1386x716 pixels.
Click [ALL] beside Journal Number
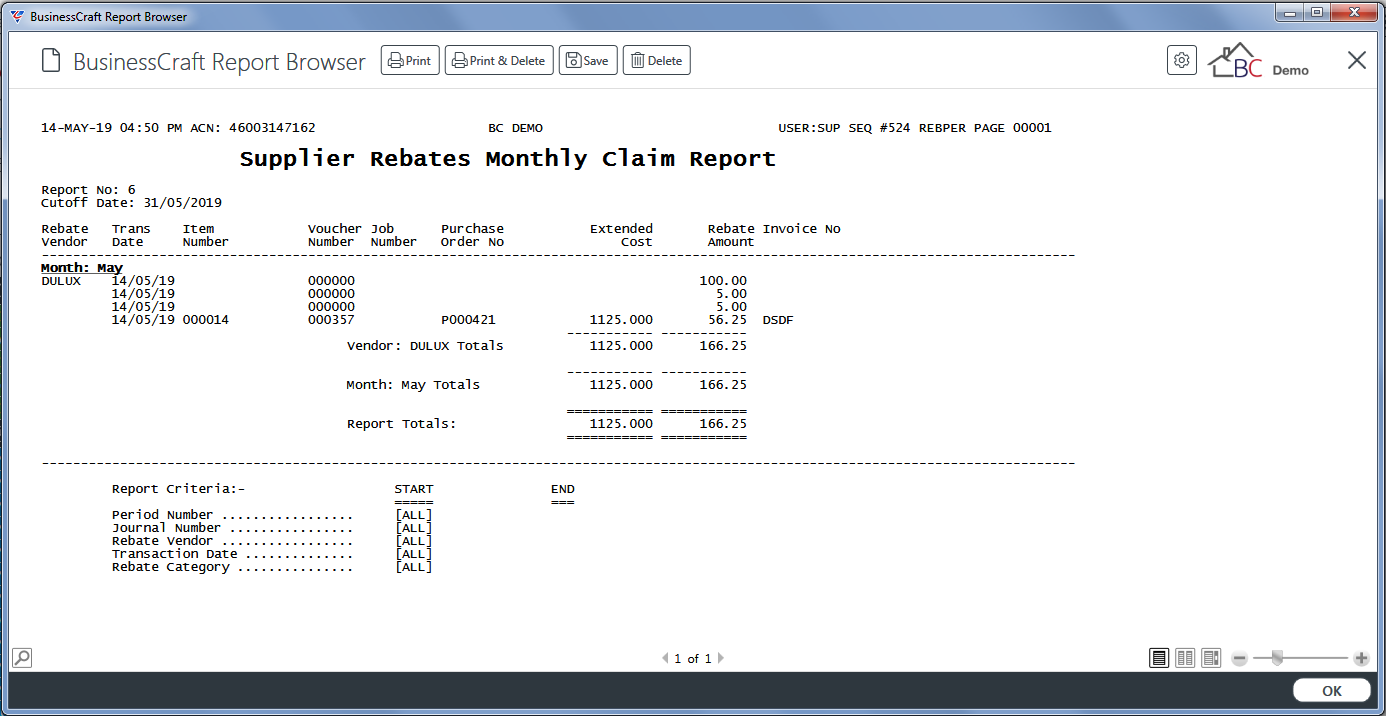pos(414,528)
